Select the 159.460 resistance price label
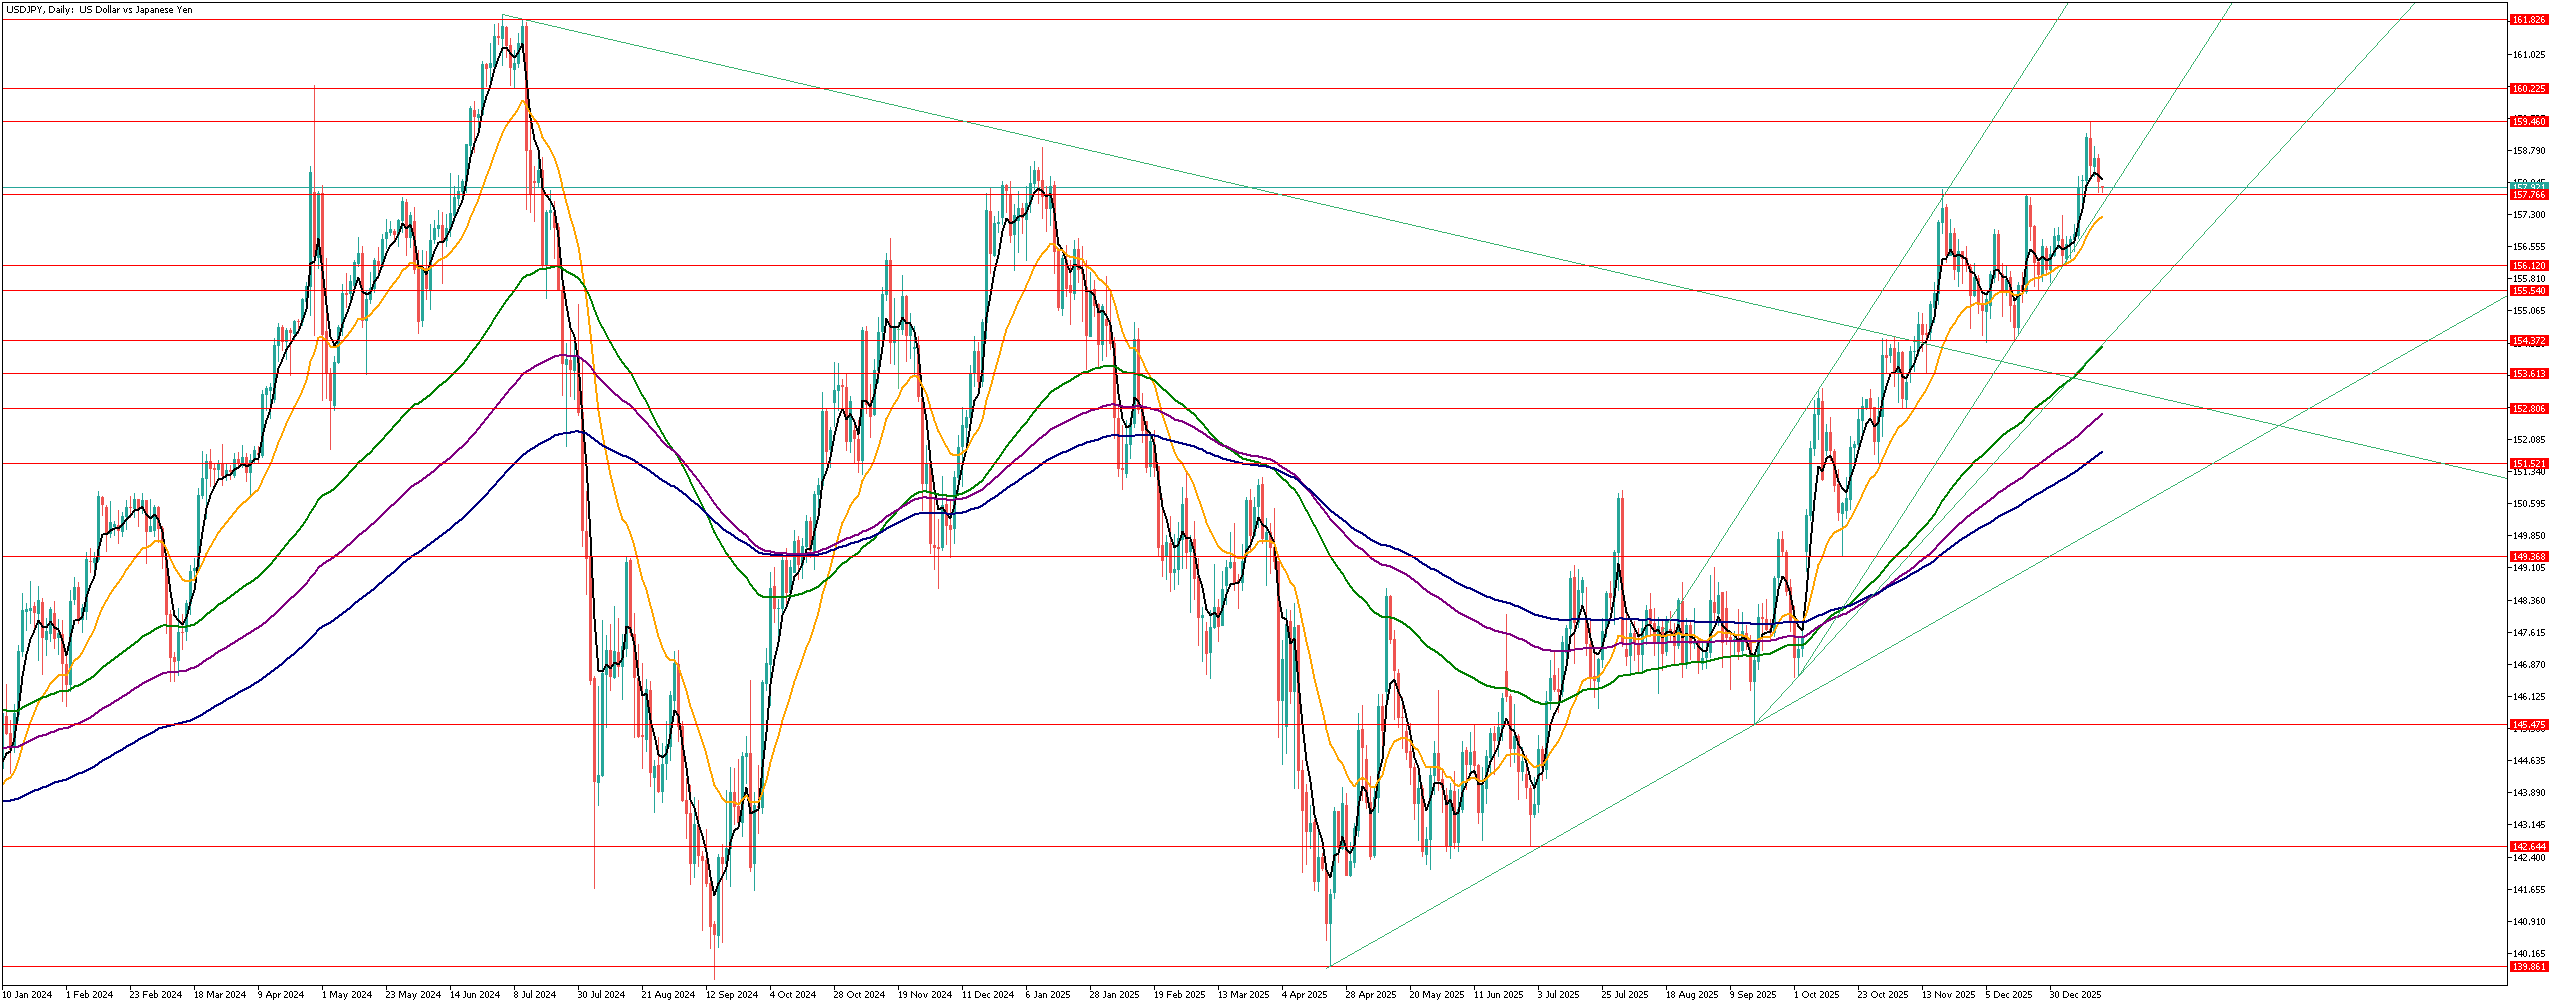Screen dimensions: 2560x1006 (x=2529, y=122)
